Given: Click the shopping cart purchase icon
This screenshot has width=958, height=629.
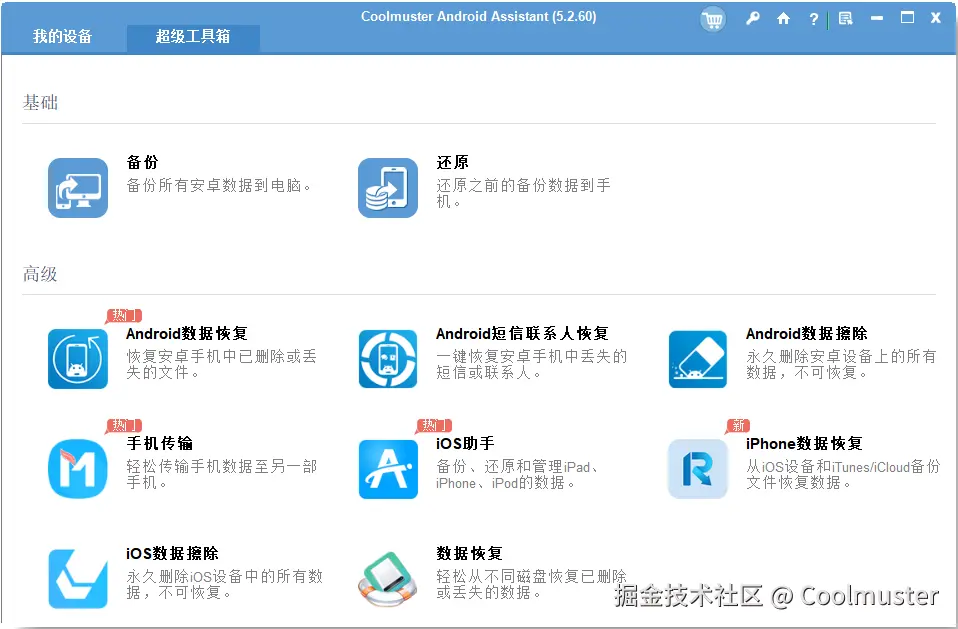Looking at the screenshot, I should 712,20.
